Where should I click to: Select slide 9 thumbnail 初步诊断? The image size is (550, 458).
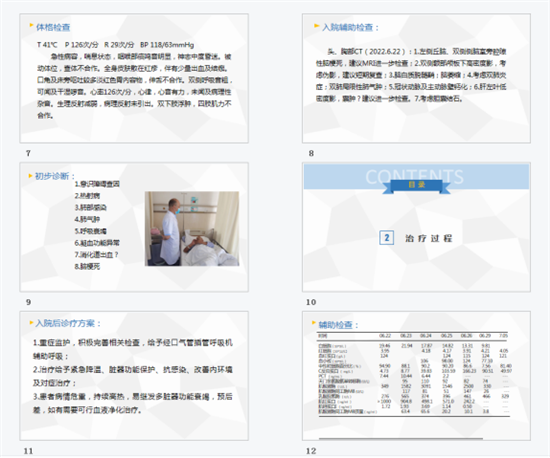click(x=134, y=227)
